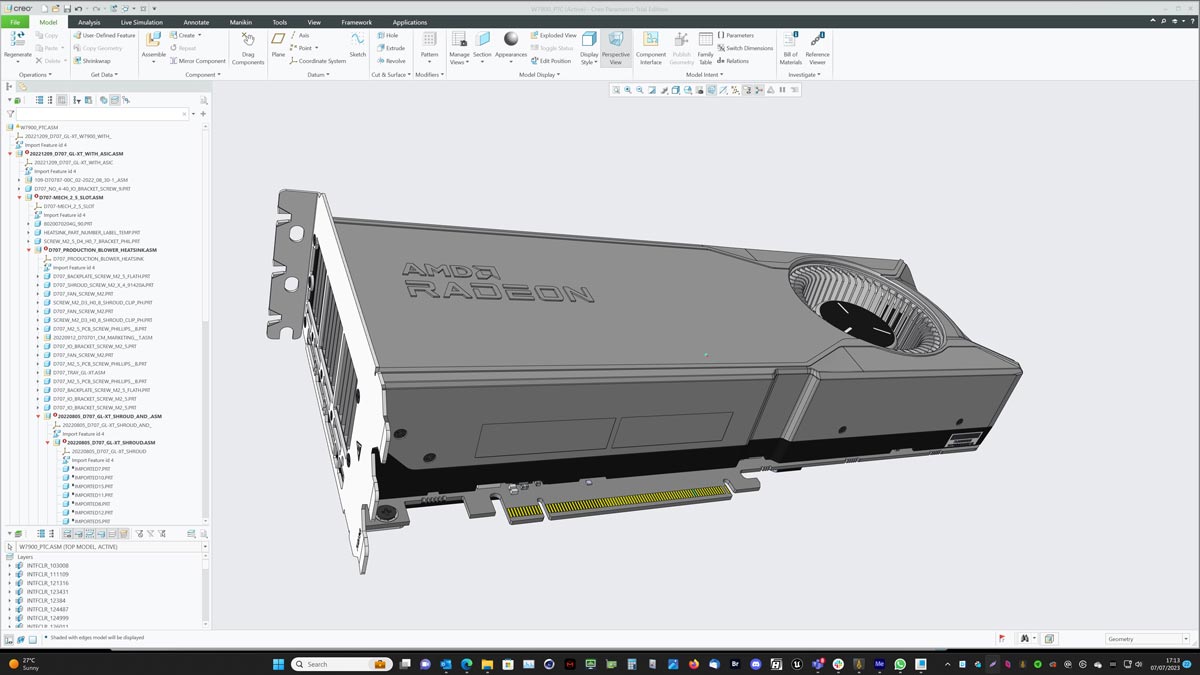Open the weather widget on taskbar

(25, 664)
